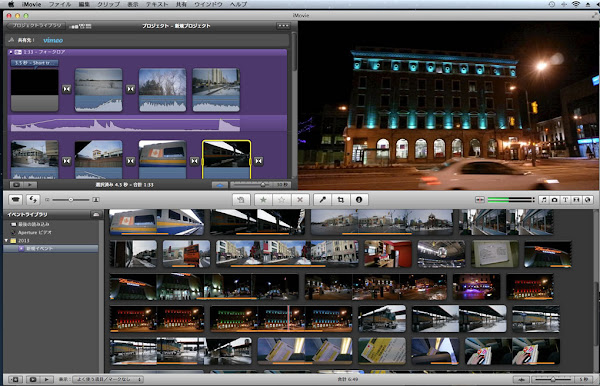Play project full screen button
Image resolution: width=600 pixels, height=386 pixels.
16,185
